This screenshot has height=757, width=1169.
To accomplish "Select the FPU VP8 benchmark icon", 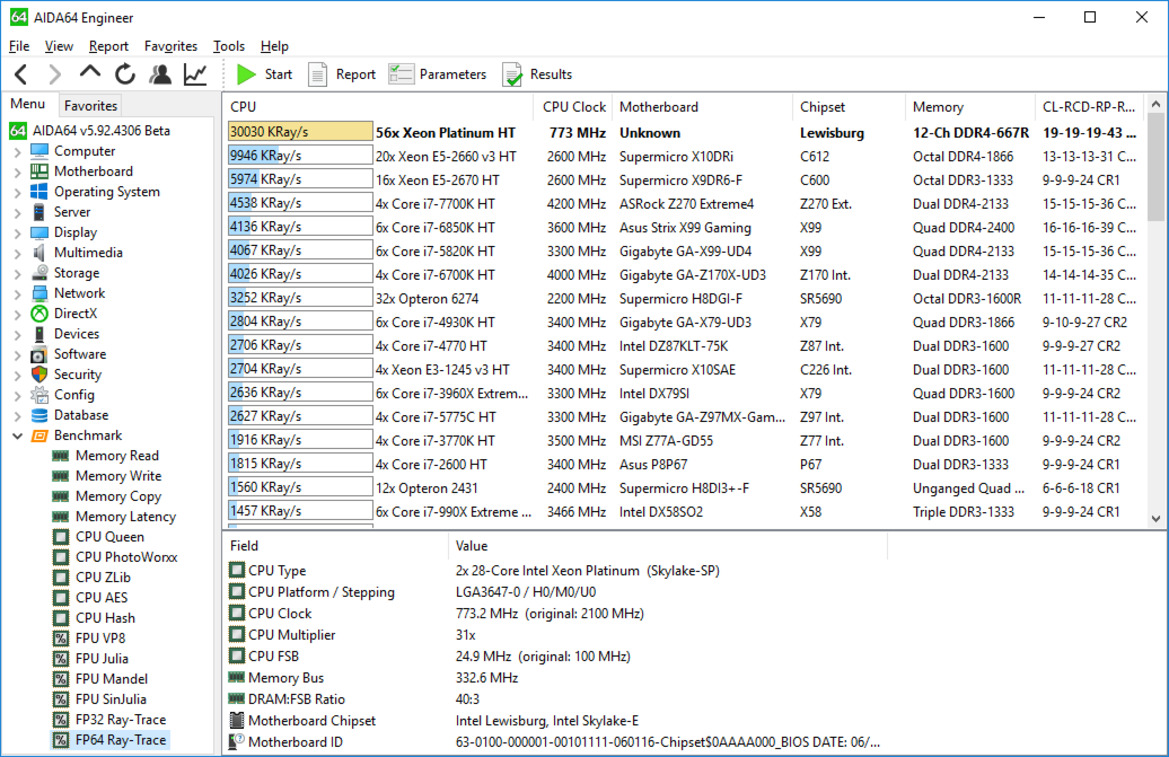I will coord(61,638).
